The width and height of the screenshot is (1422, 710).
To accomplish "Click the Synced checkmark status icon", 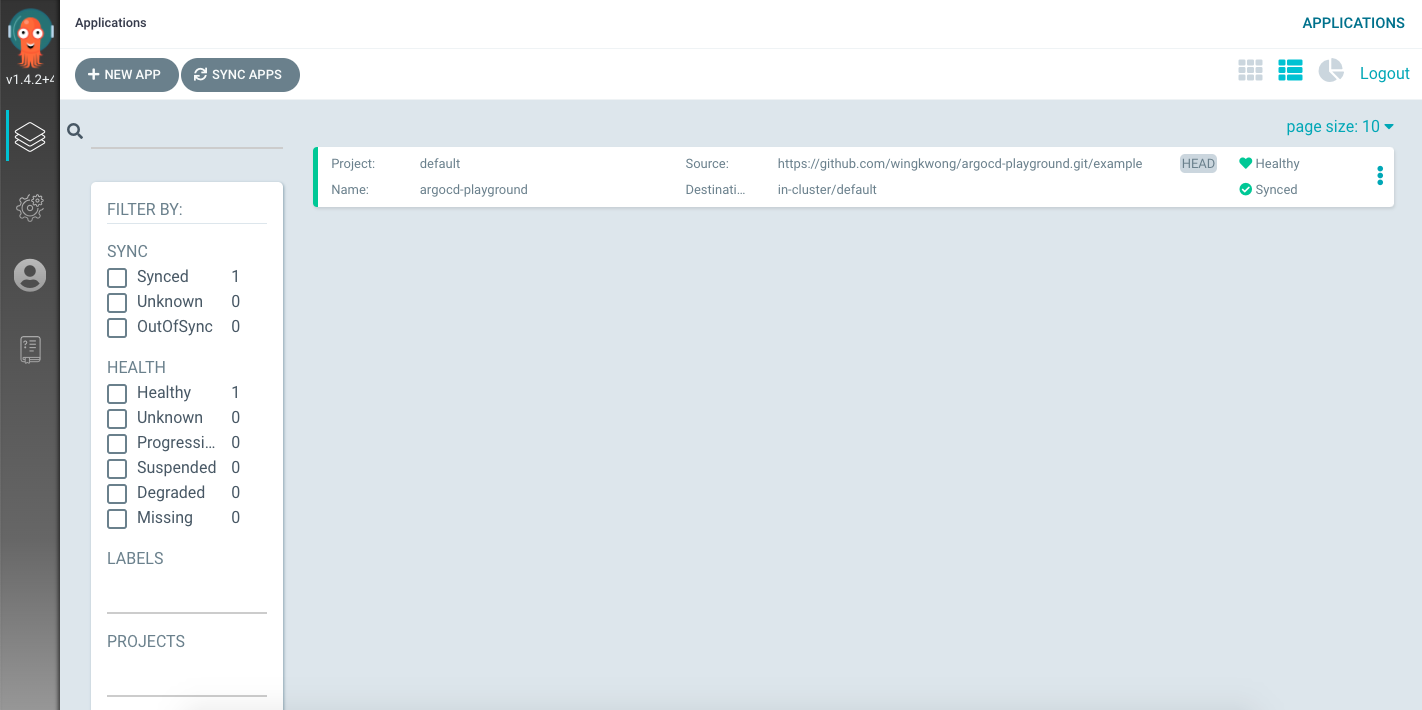I will click(1245, 189).
